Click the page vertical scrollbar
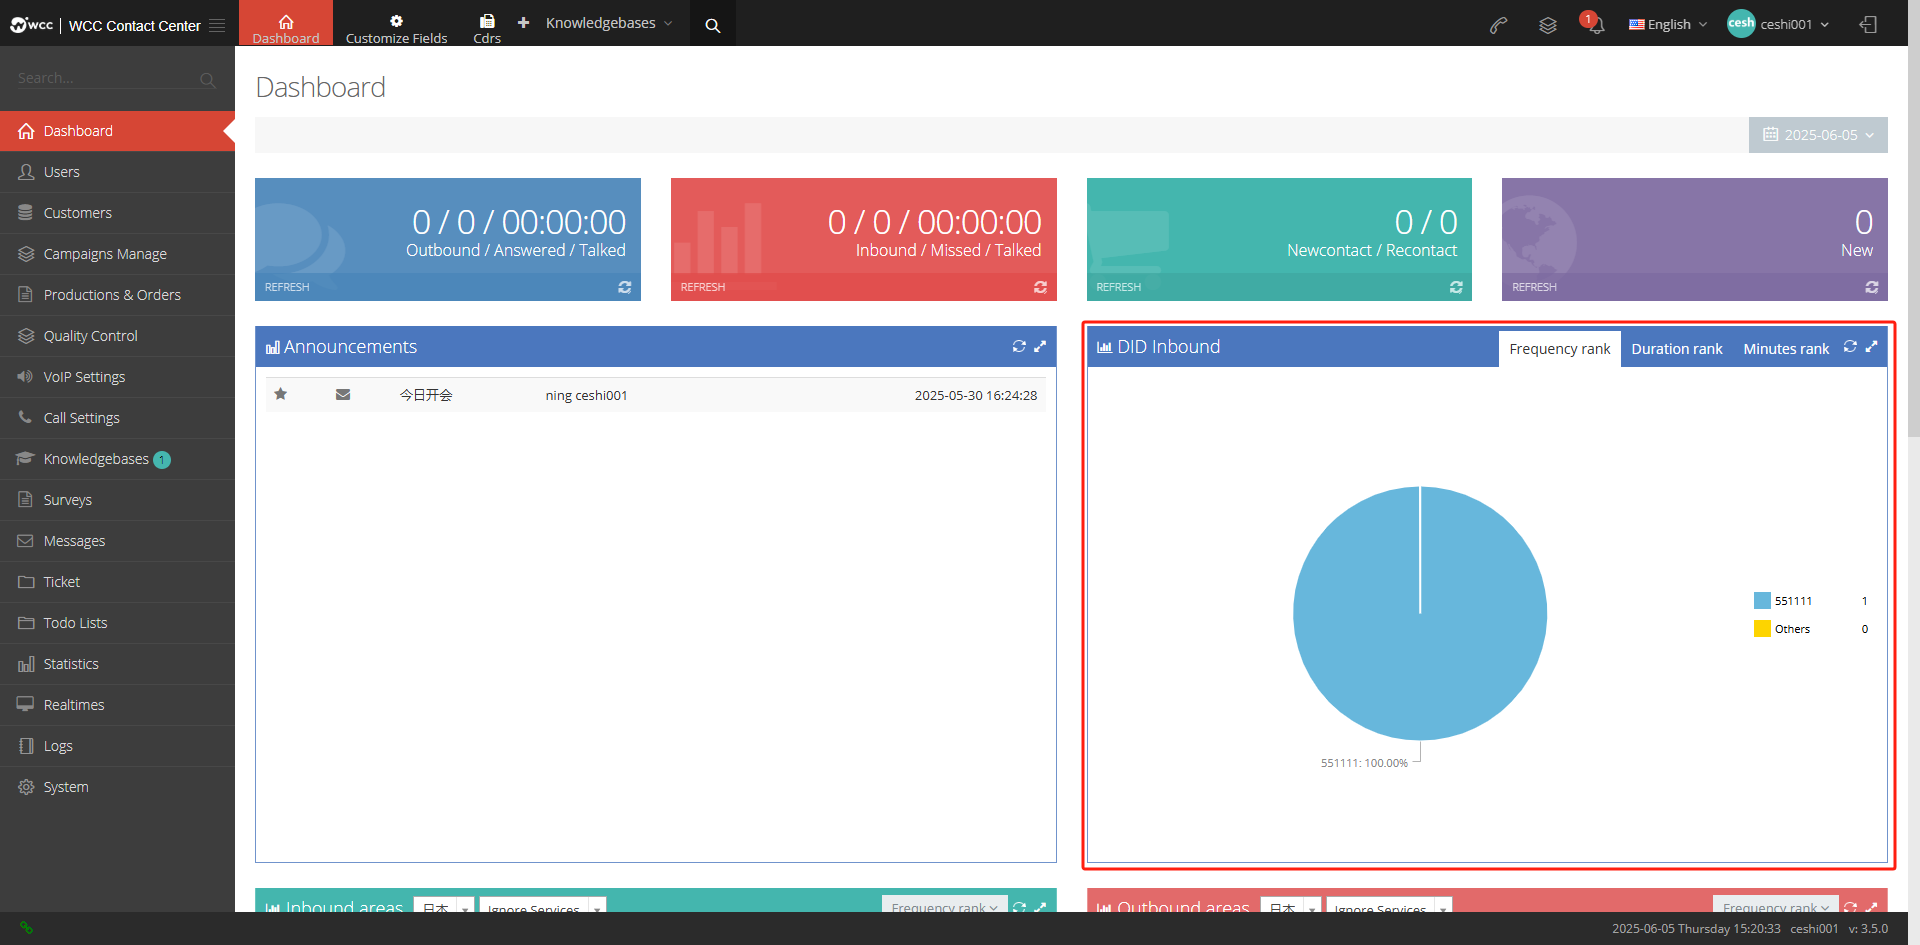1920x945 pixels. coord(1914,240)
